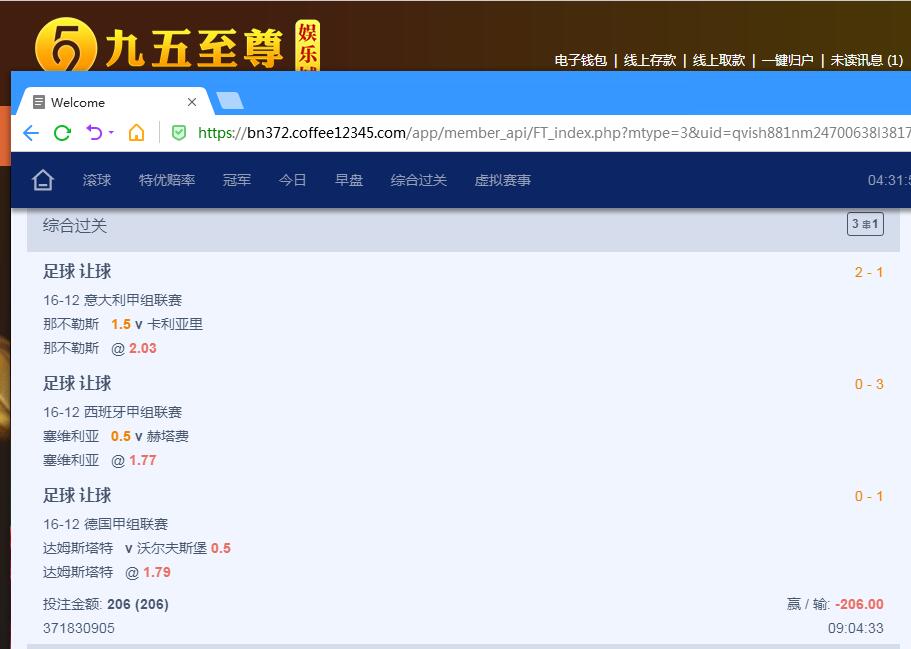
Task: Click the browser back arrow icon
Action: [x=31, y=133]
